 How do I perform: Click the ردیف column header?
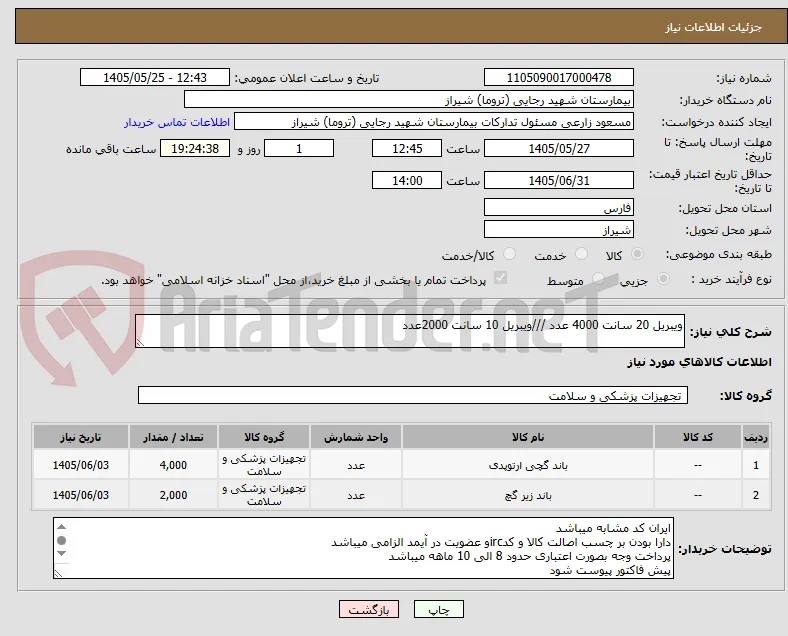[755, 437]
